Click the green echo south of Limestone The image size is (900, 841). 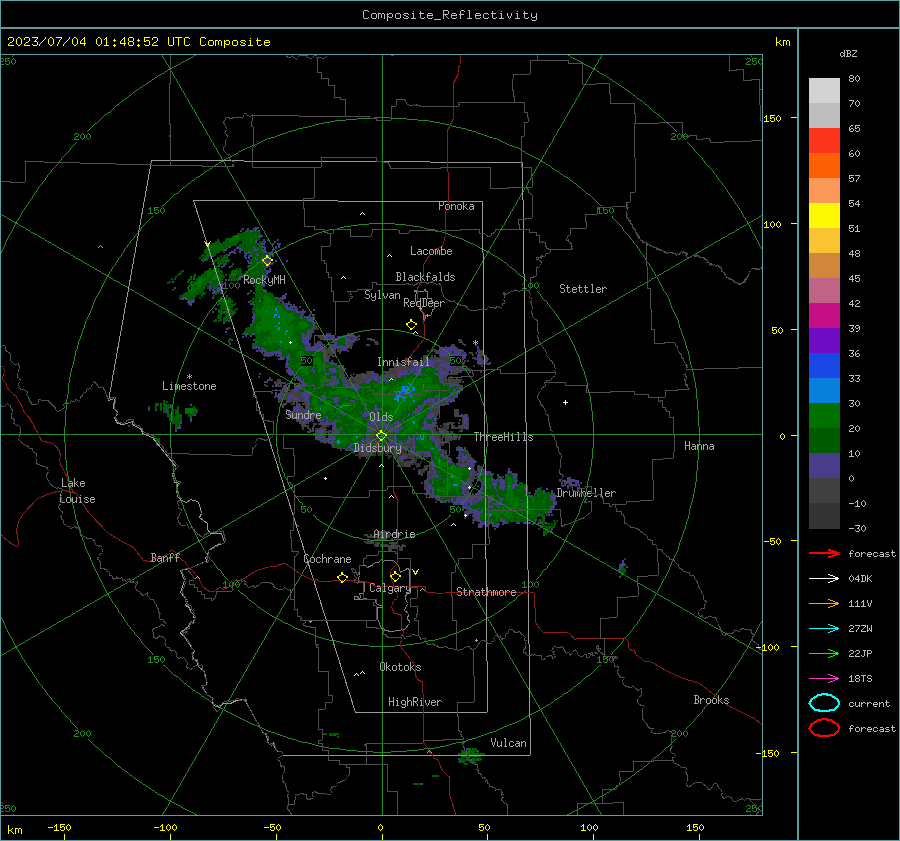coord(174,414)
